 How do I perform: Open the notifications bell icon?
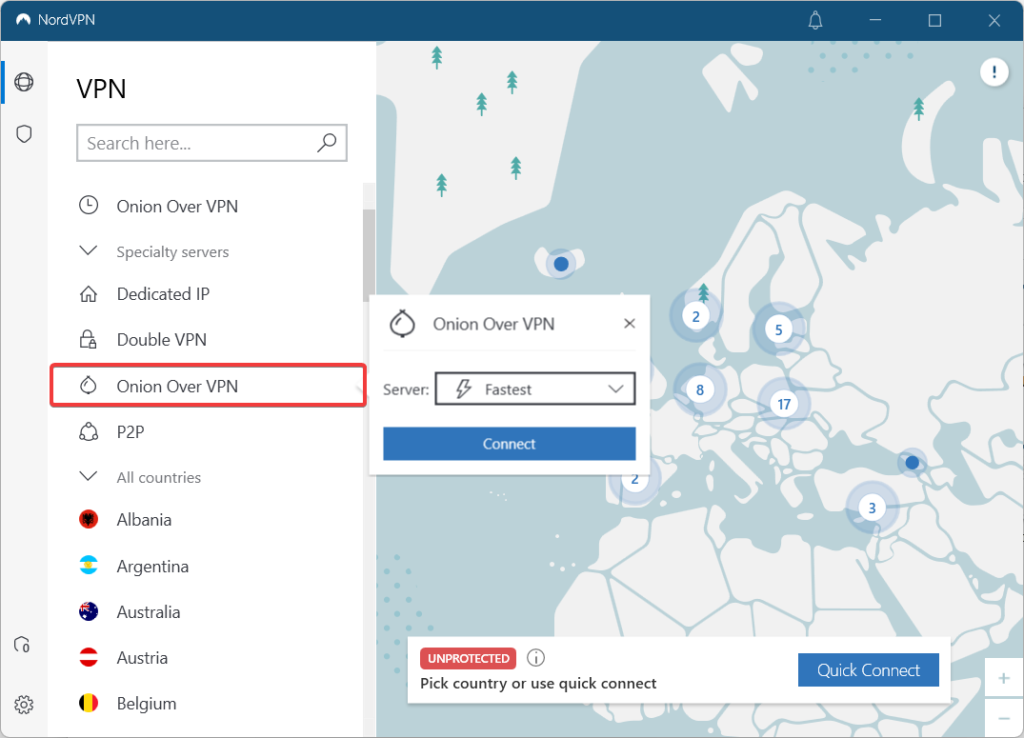pos(815,20)
